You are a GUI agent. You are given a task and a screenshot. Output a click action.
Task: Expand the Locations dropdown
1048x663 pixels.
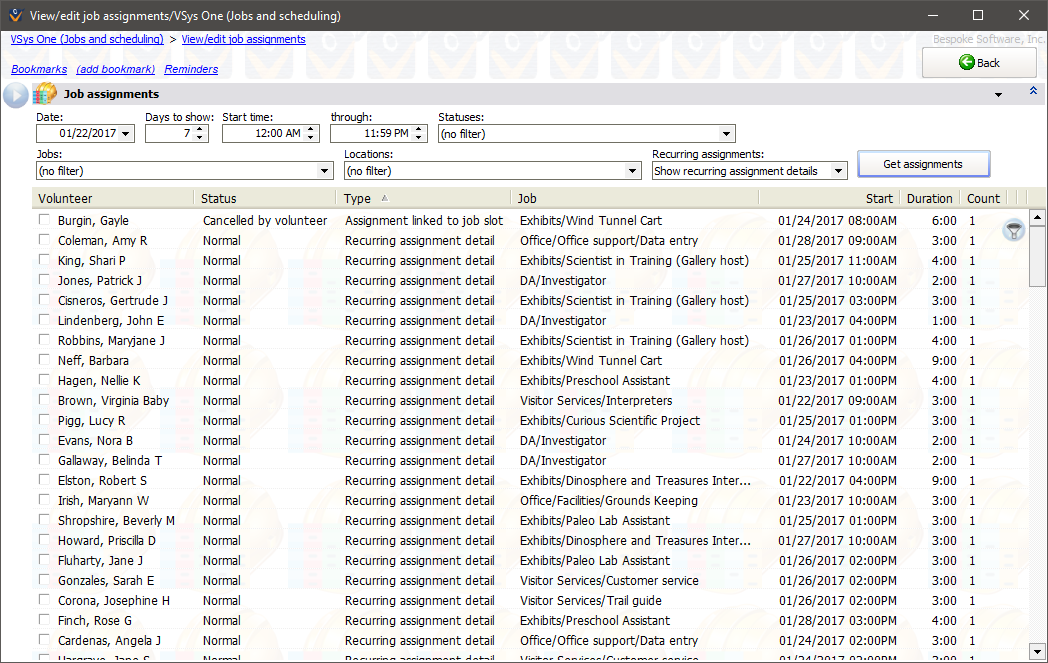click(x=631, y=170)
